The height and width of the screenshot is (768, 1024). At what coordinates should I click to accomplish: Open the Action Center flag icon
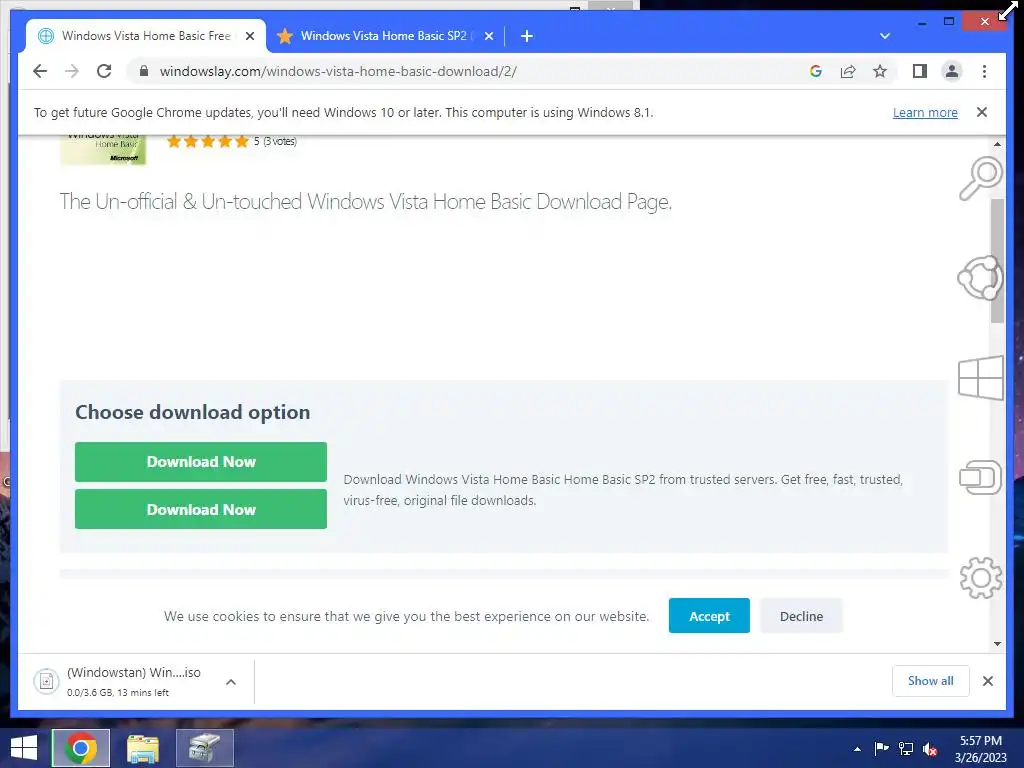pyautogui.click(x=881, y=748)
